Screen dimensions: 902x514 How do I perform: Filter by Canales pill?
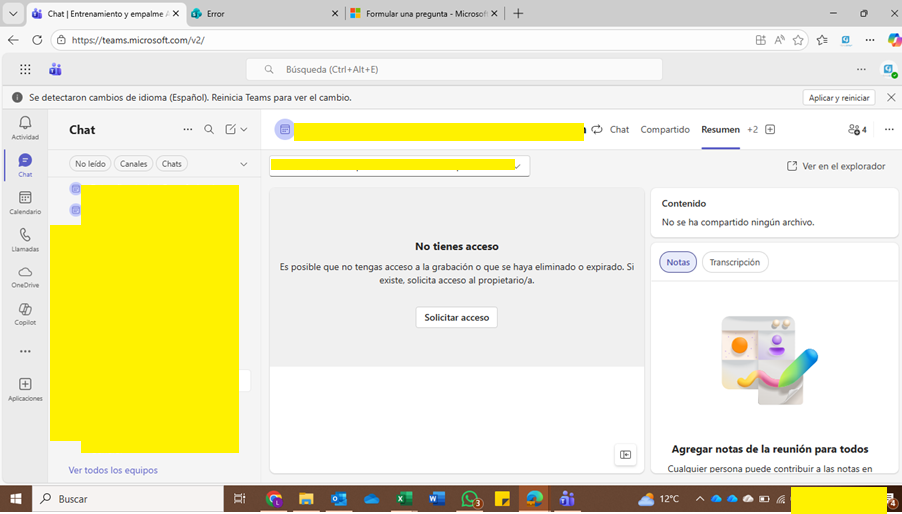133,164
